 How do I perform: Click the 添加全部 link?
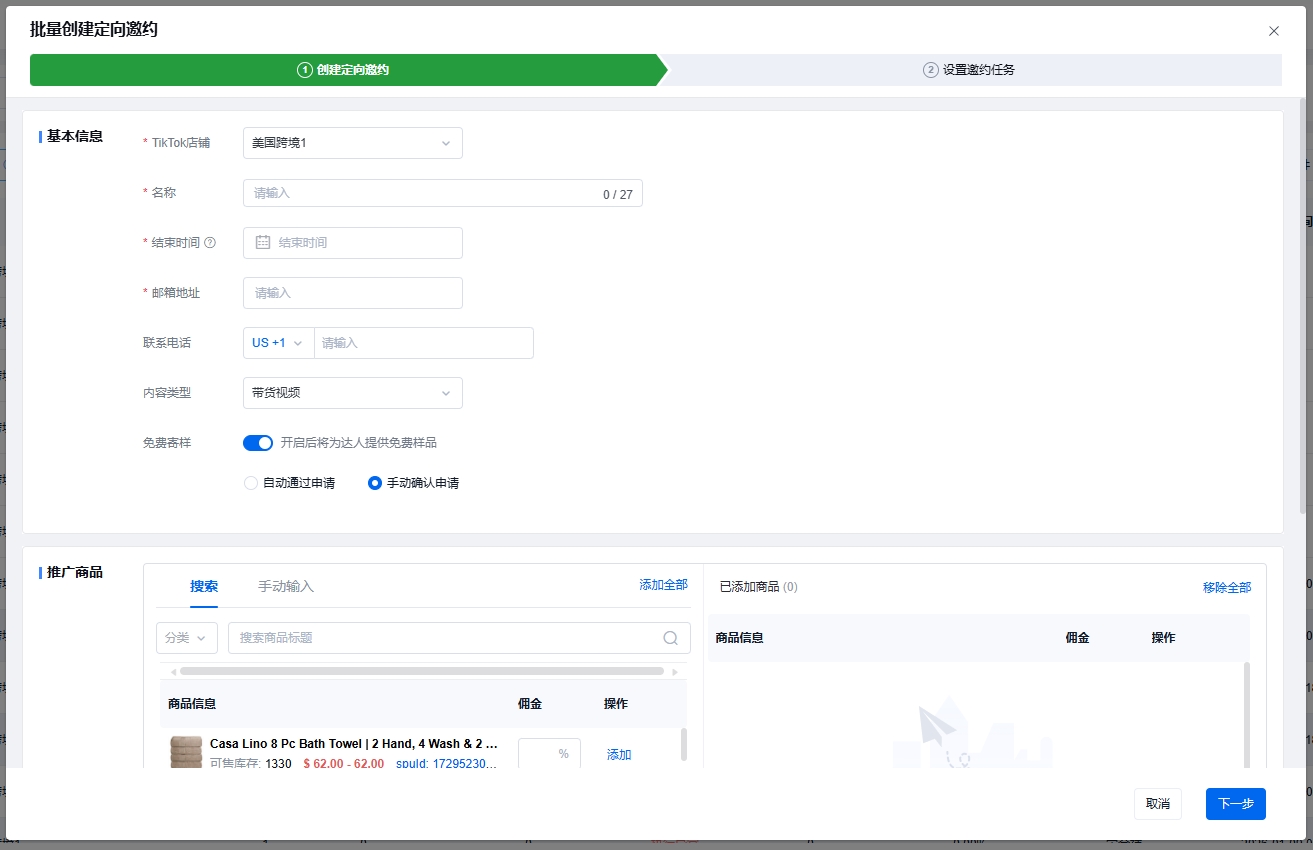pyautogui.click(x=663, y=585)
